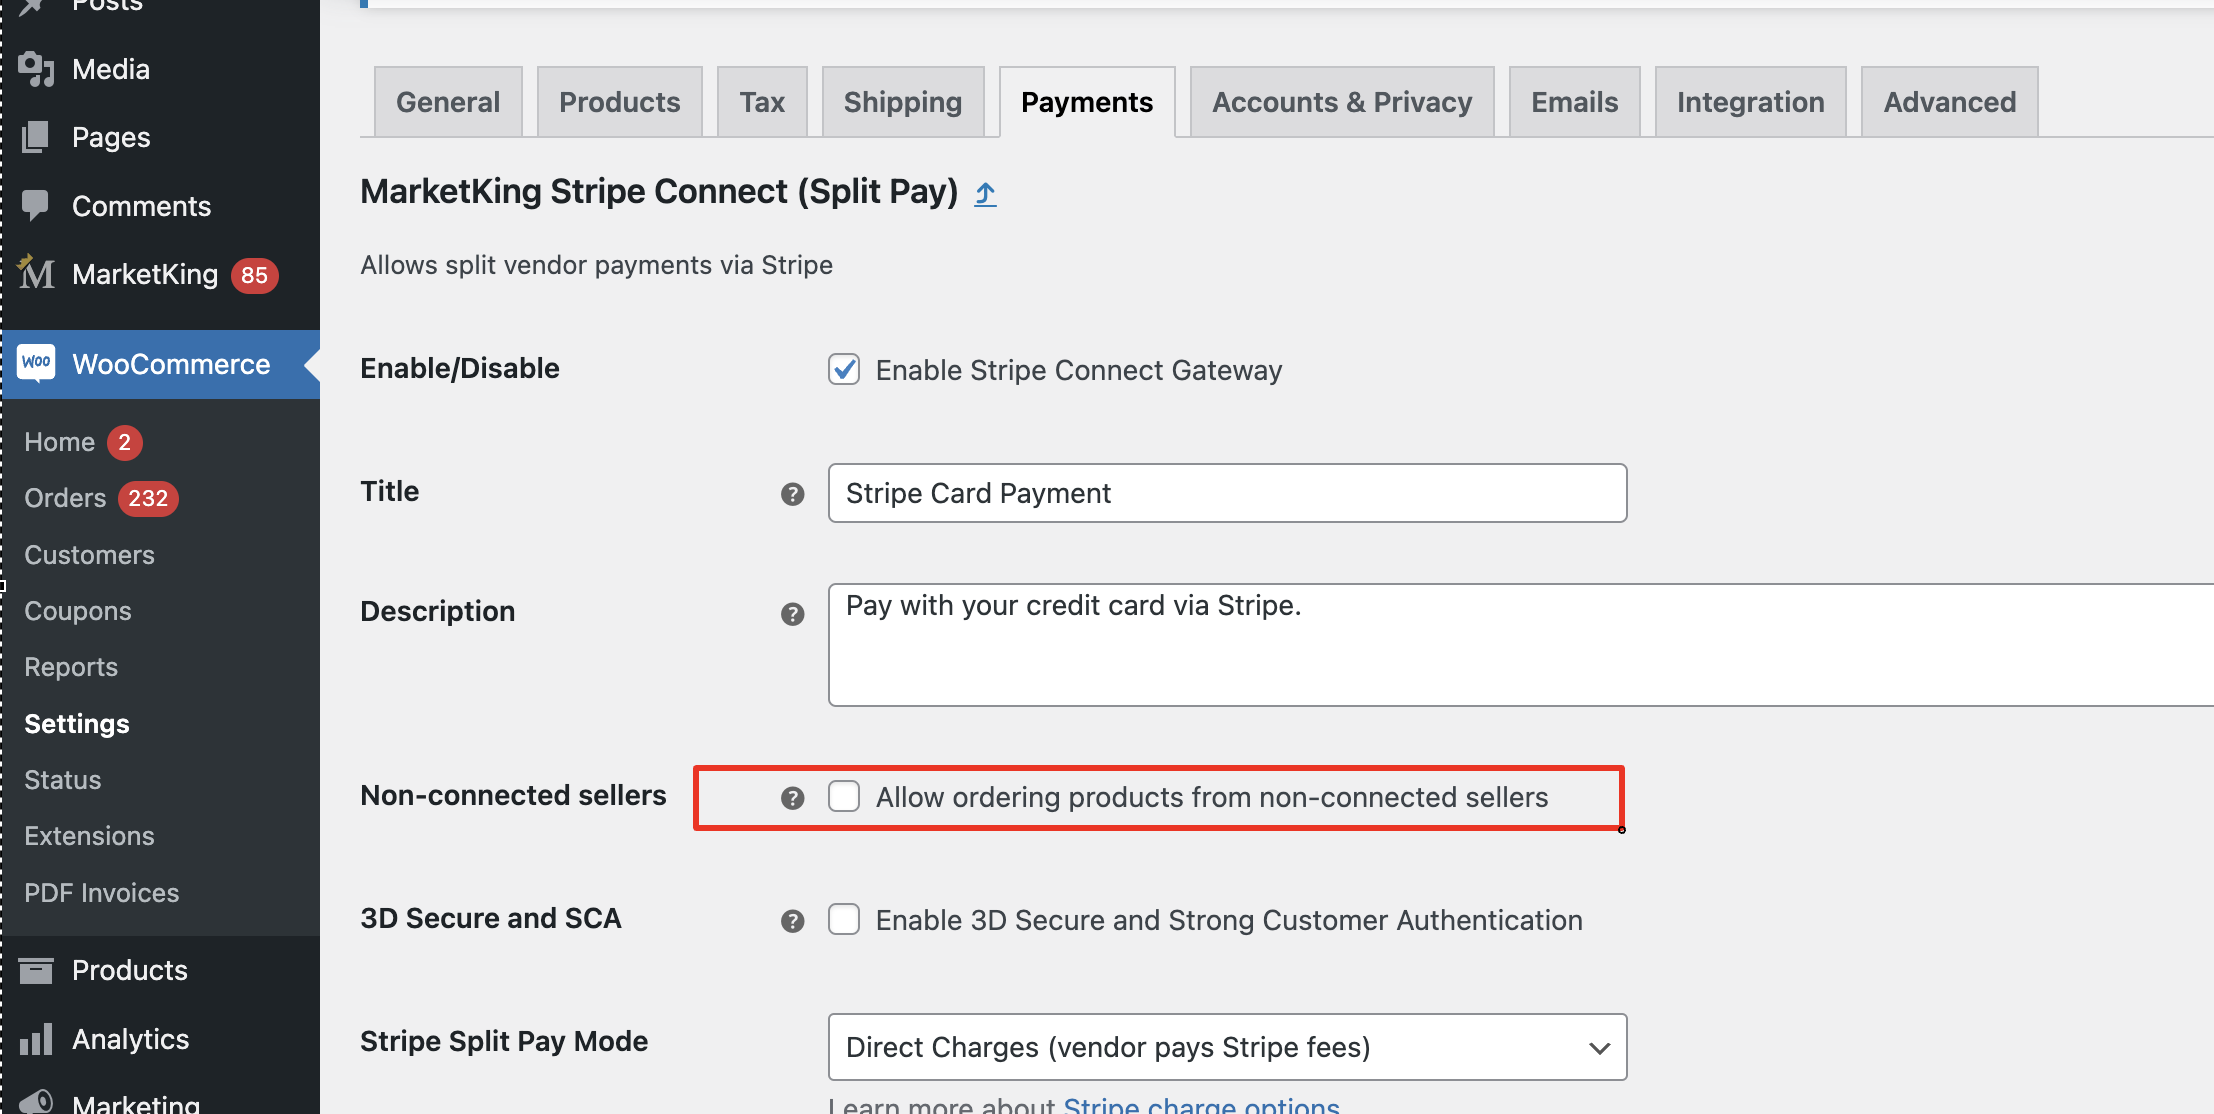Click the WooCommerce Woo icon
Screen dimensions: 2214x1114
point(36,363)
